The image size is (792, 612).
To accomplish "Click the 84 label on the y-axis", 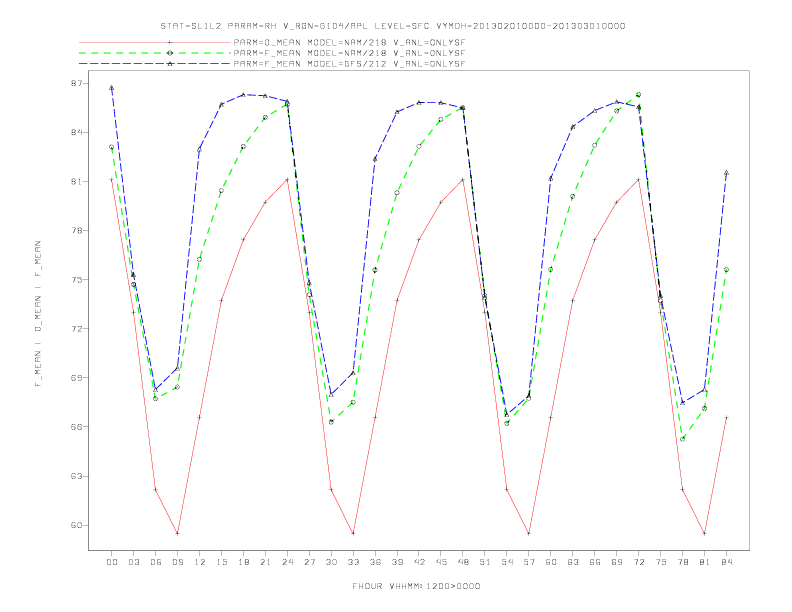I will 76,132.
